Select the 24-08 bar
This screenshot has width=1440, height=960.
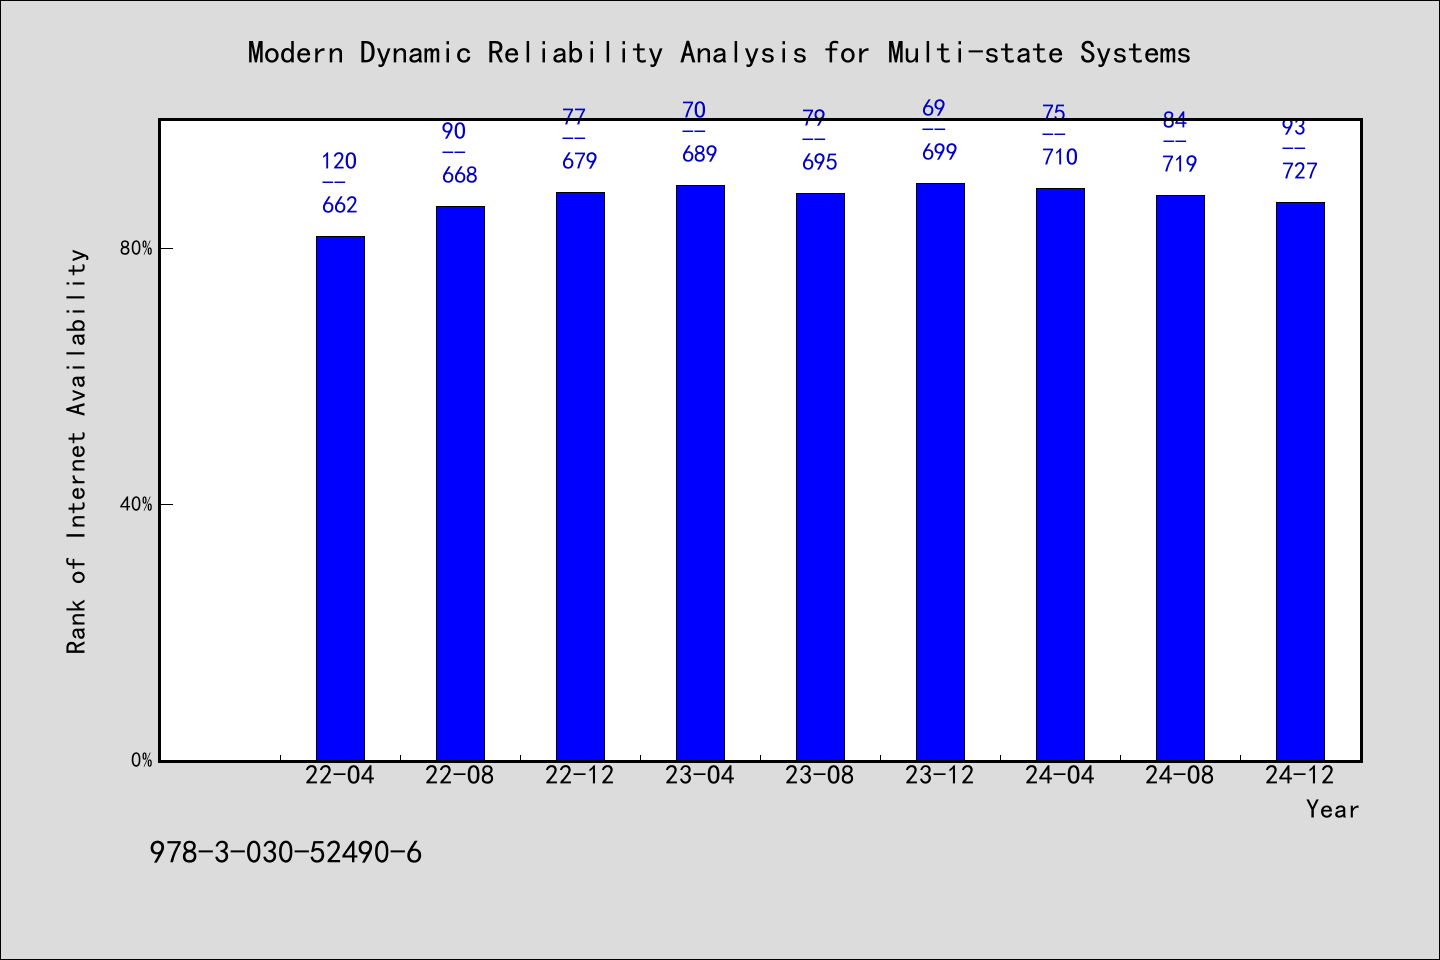(1180, 478)
